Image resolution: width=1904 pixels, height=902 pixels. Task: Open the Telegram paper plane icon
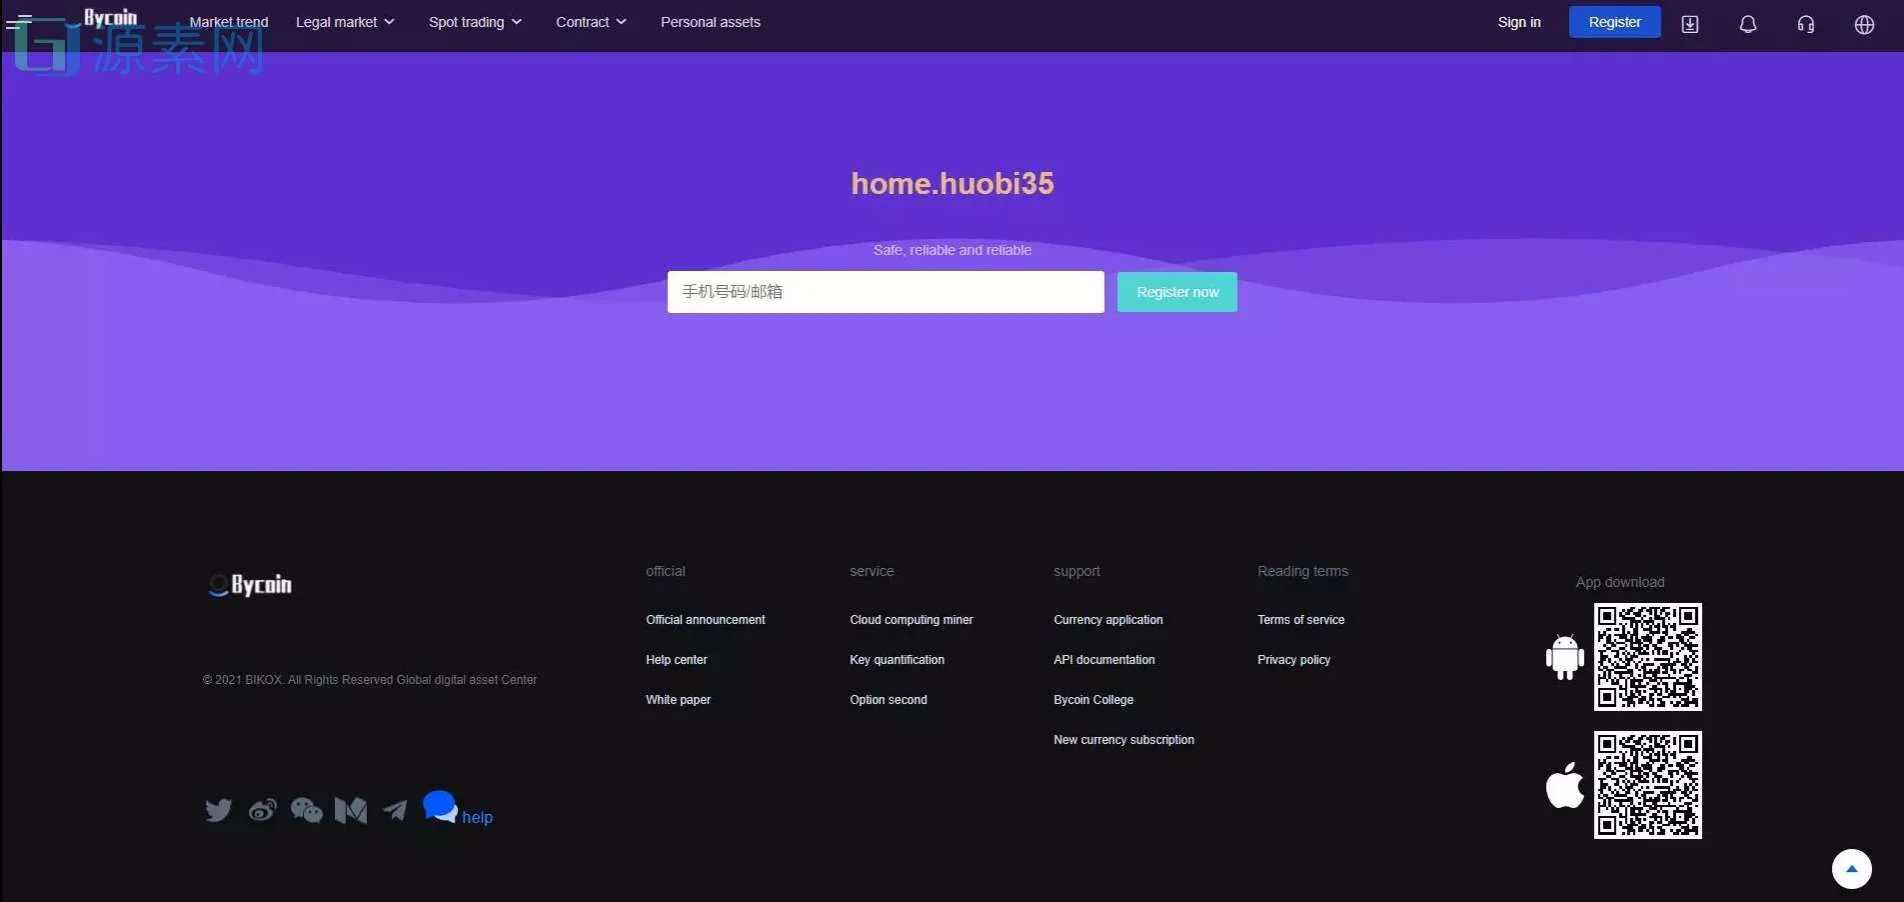click(395, 809)
